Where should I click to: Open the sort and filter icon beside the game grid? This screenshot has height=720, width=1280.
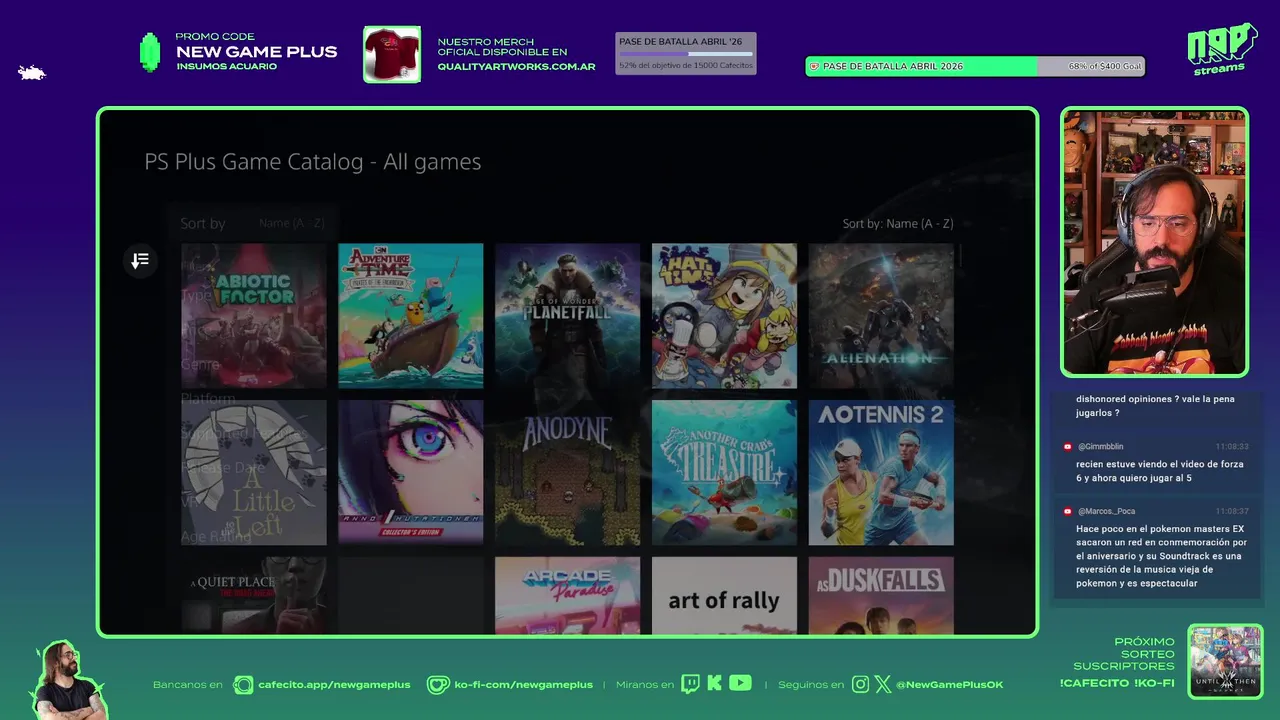click(x=140, y=261)
